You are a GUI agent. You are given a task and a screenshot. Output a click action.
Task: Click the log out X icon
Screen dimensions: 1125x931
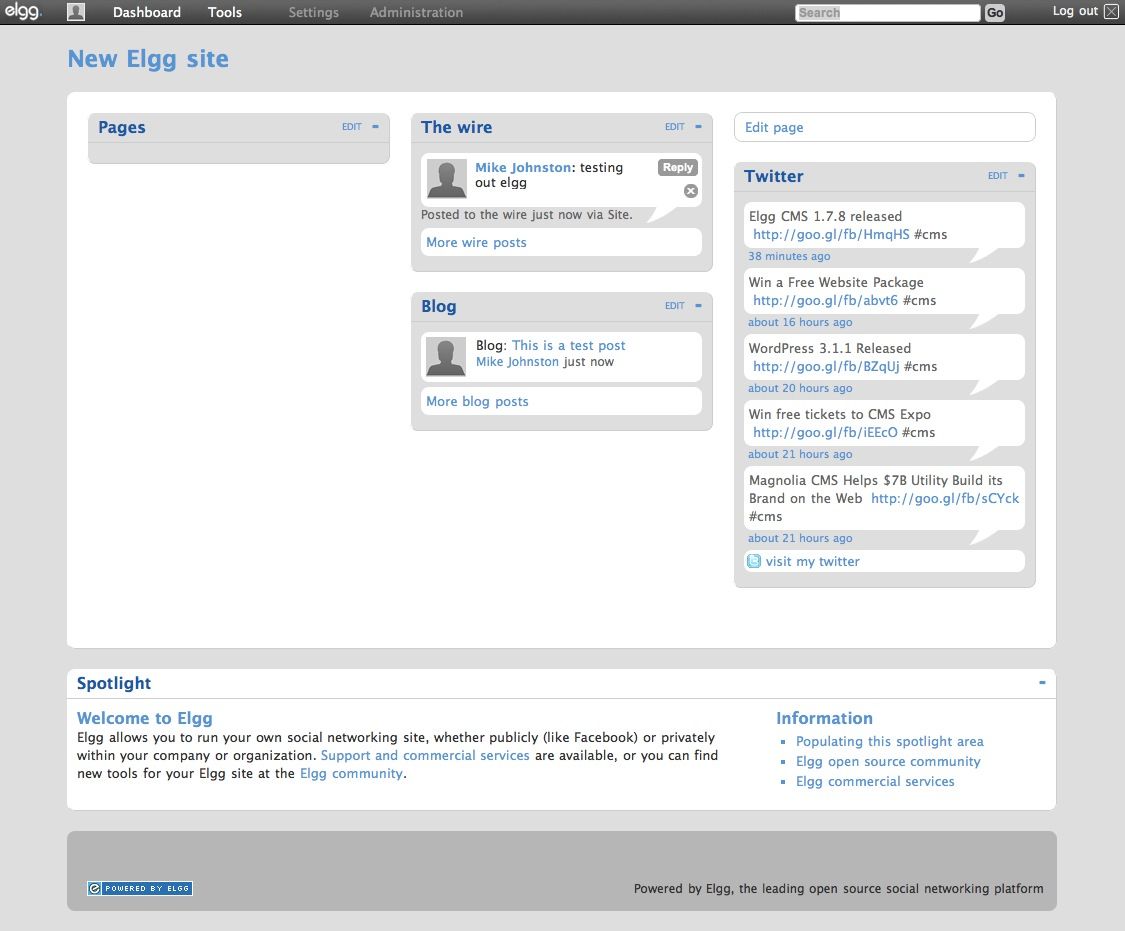point(1111,11)
